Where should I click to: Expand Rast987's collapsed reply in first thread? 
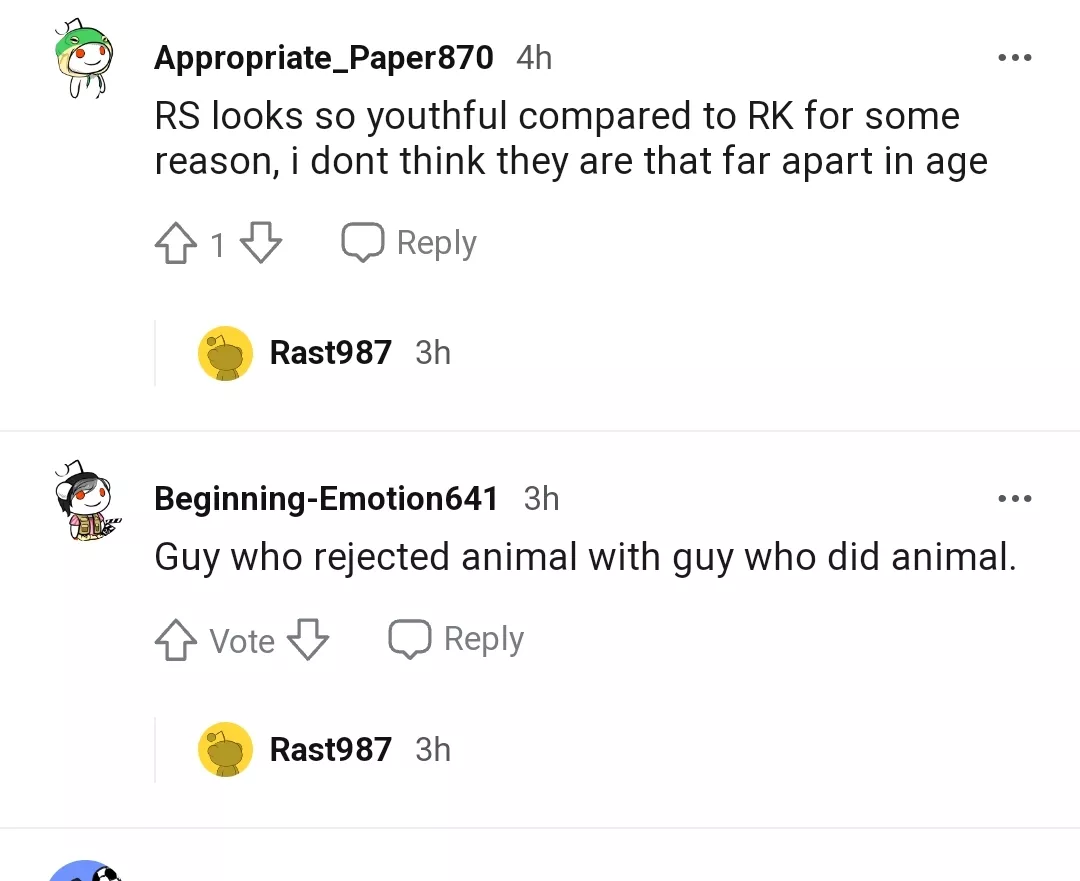click(x=330, y=353)
